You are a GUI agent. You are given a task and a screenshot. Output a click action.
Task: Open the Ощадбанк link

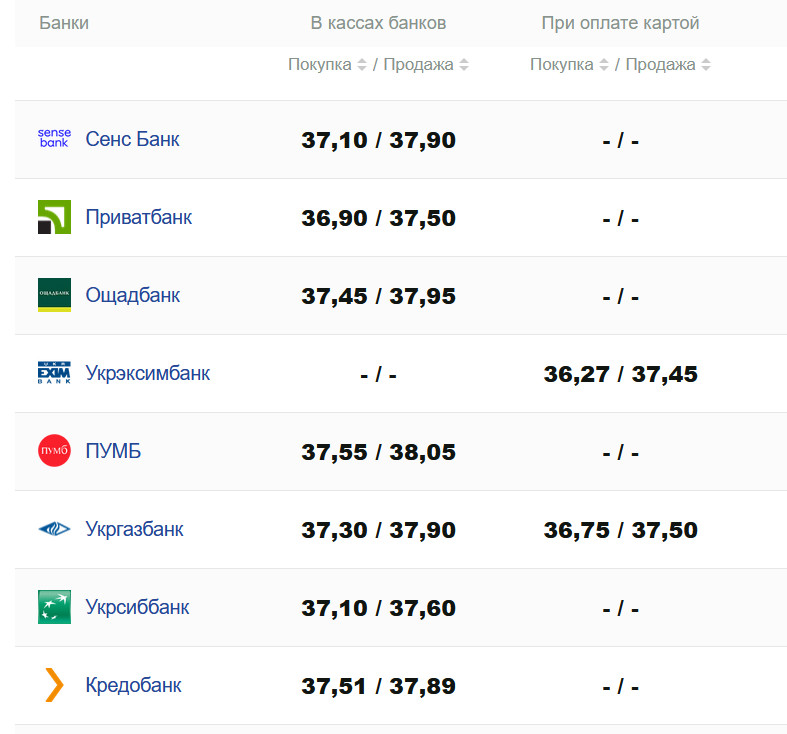click(x=133, y=295)
